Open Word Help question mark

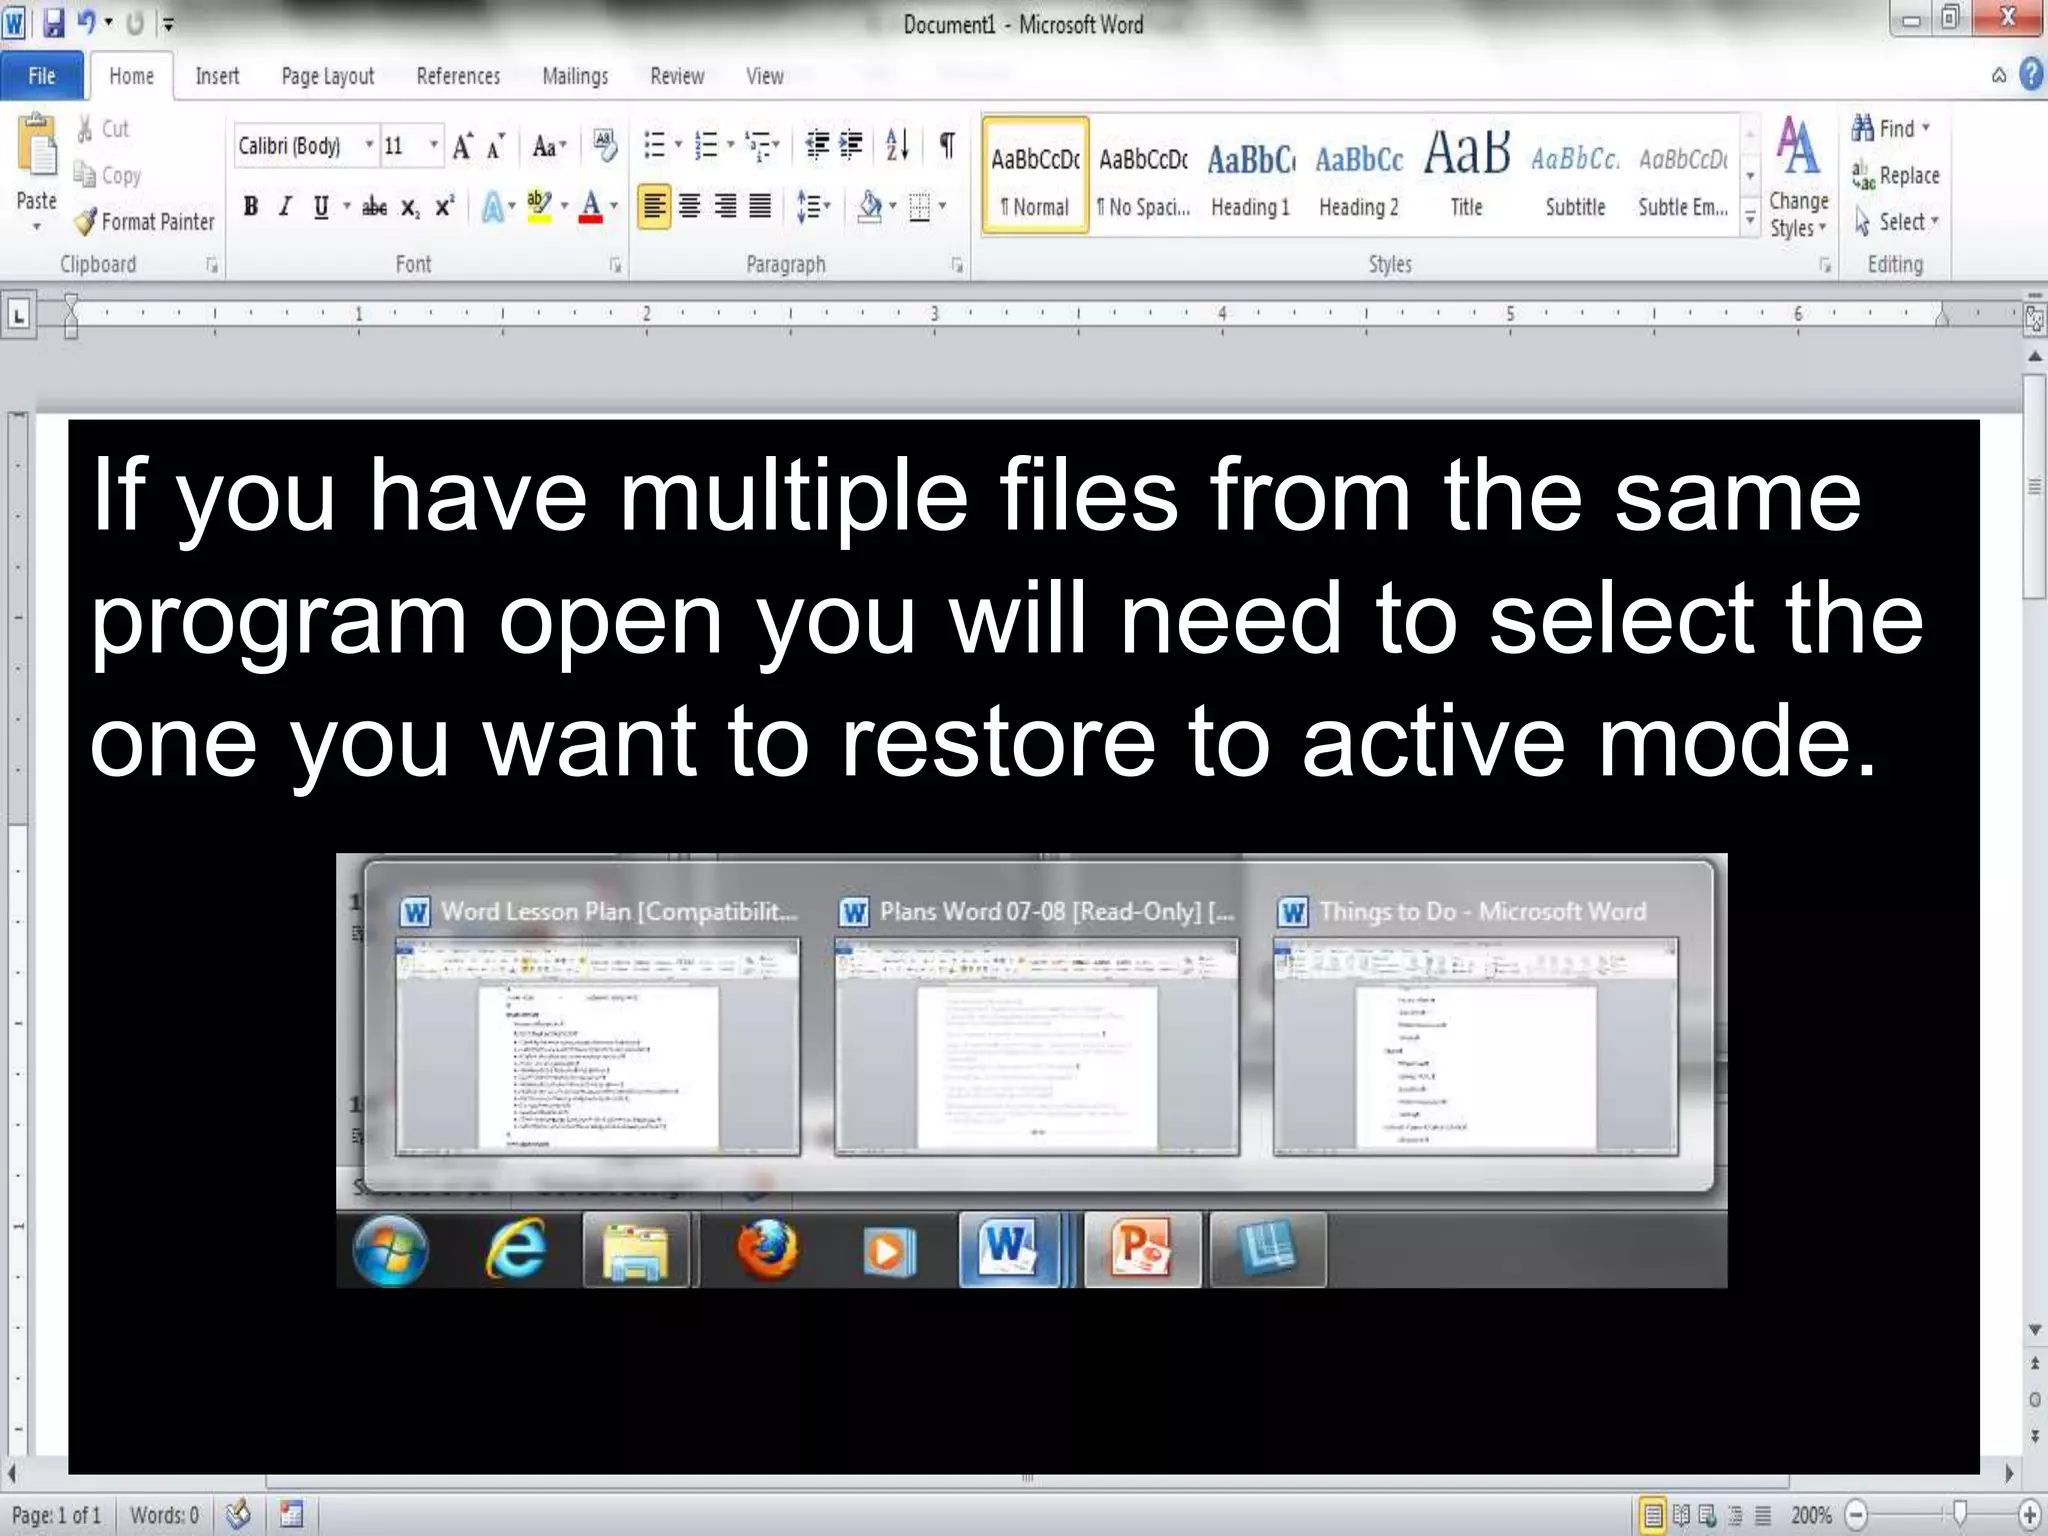pyautogui.click(x=2031, y=75)
